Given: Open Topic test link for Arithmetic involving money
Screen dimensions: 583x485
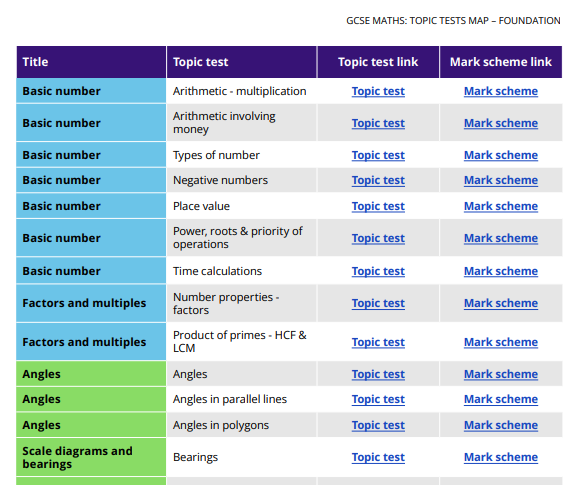Looking at the screenshot, I should tap(378, 123).
